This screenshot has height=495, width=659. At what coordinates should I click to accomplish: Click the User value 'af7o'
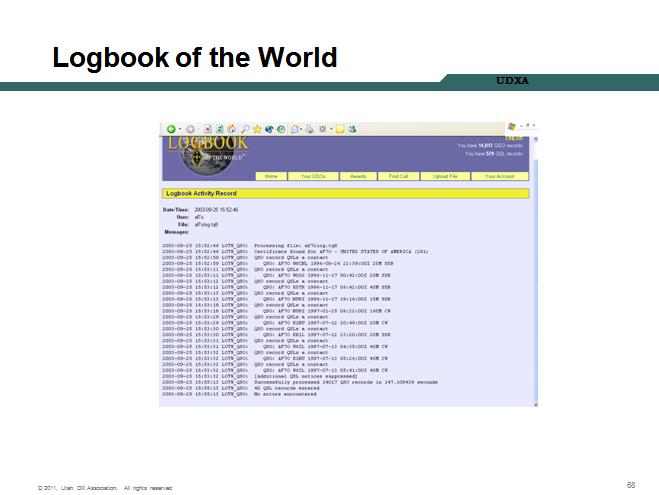199,217
